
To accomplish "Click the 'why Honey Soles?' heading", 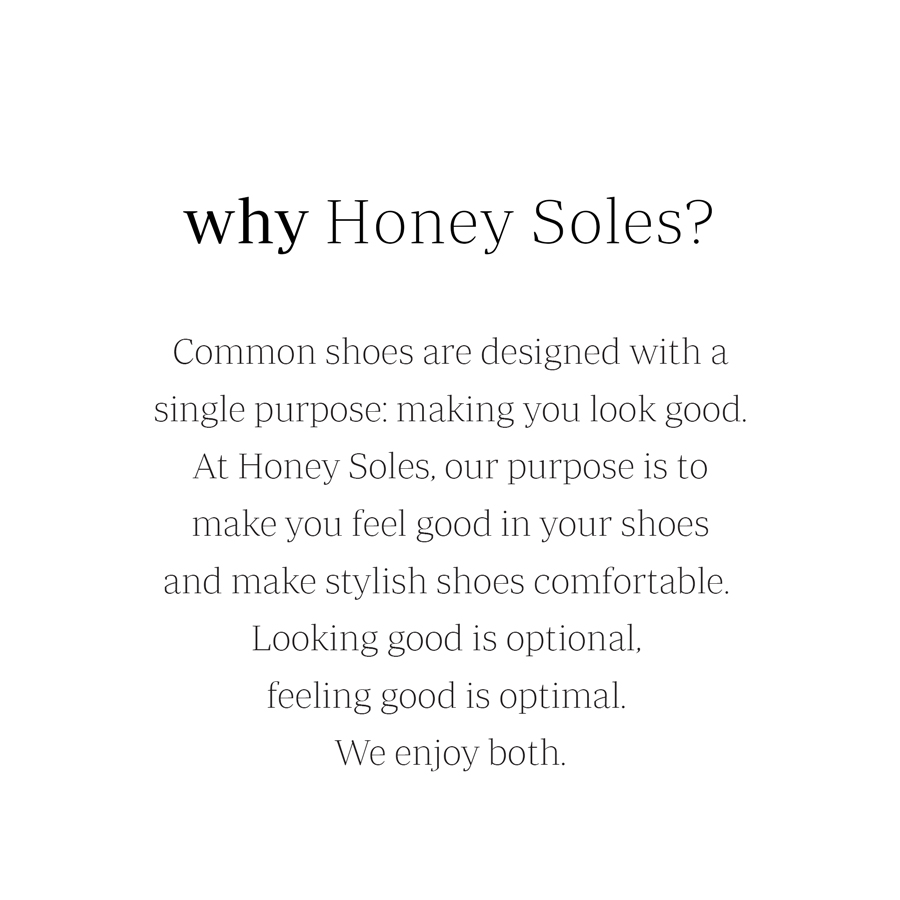I will click(449, 224).
